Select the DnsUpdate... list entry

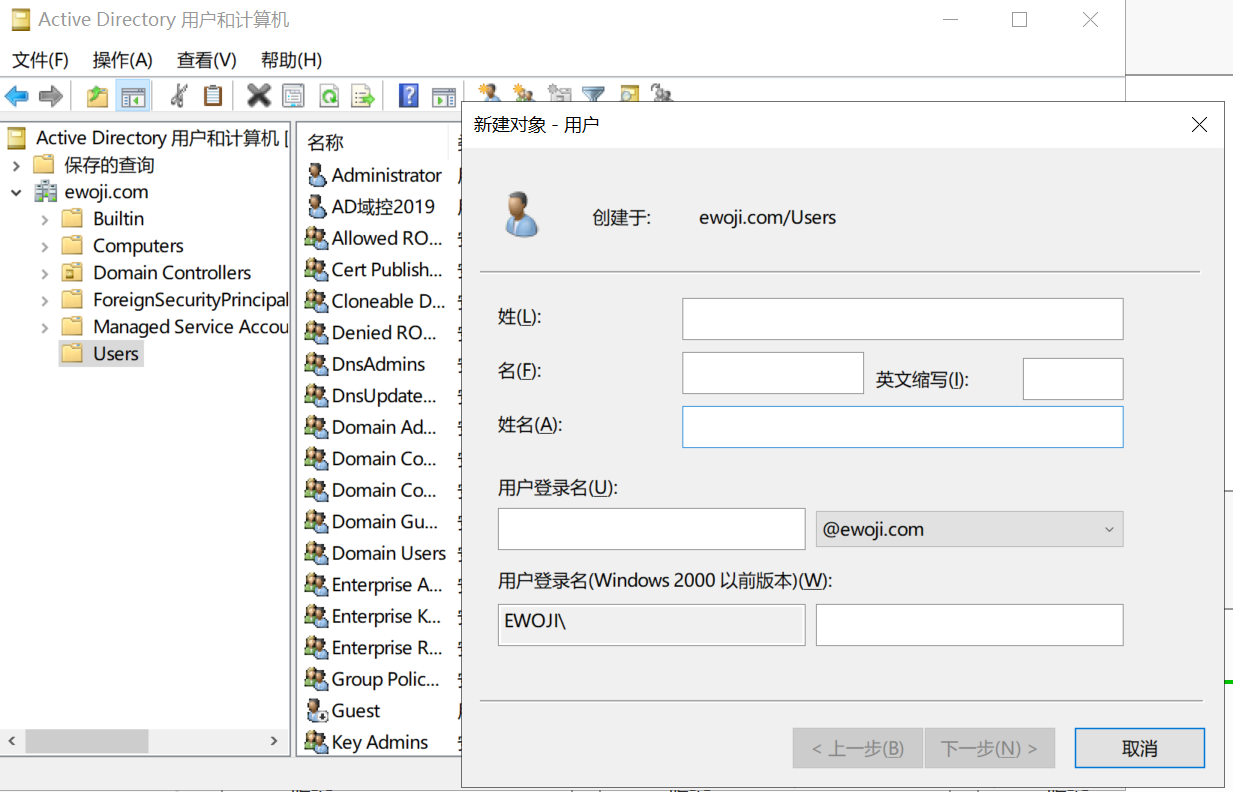[x=371, y=396]
